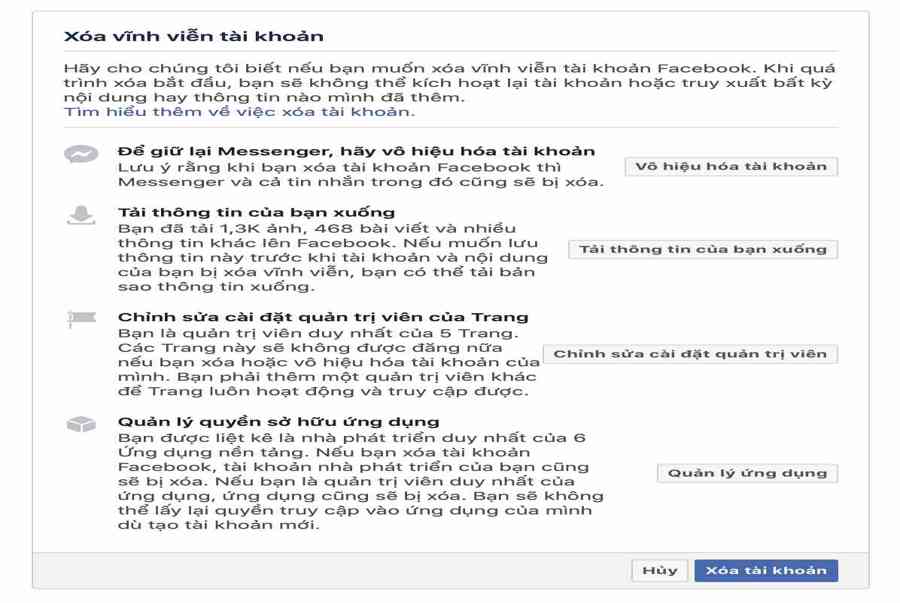Viewport: 900px width, 603px height.
Task: Open the Tìm hiểu thêm về việc xóa tài khoản link
Action: tap(239, 111)
